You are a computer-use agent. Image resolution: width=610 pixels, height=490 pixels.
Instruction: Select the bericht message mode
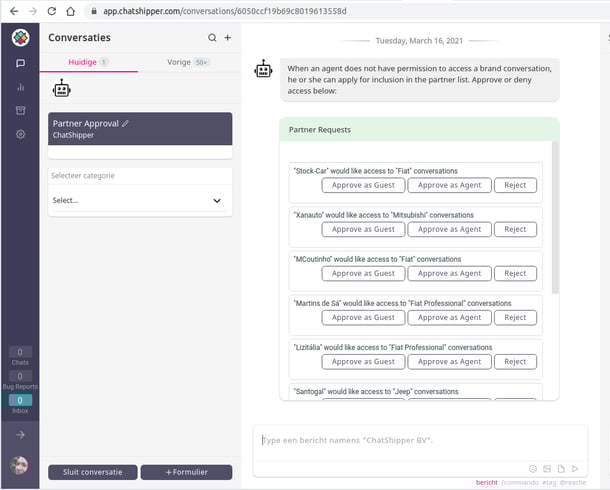pos(486,483)
